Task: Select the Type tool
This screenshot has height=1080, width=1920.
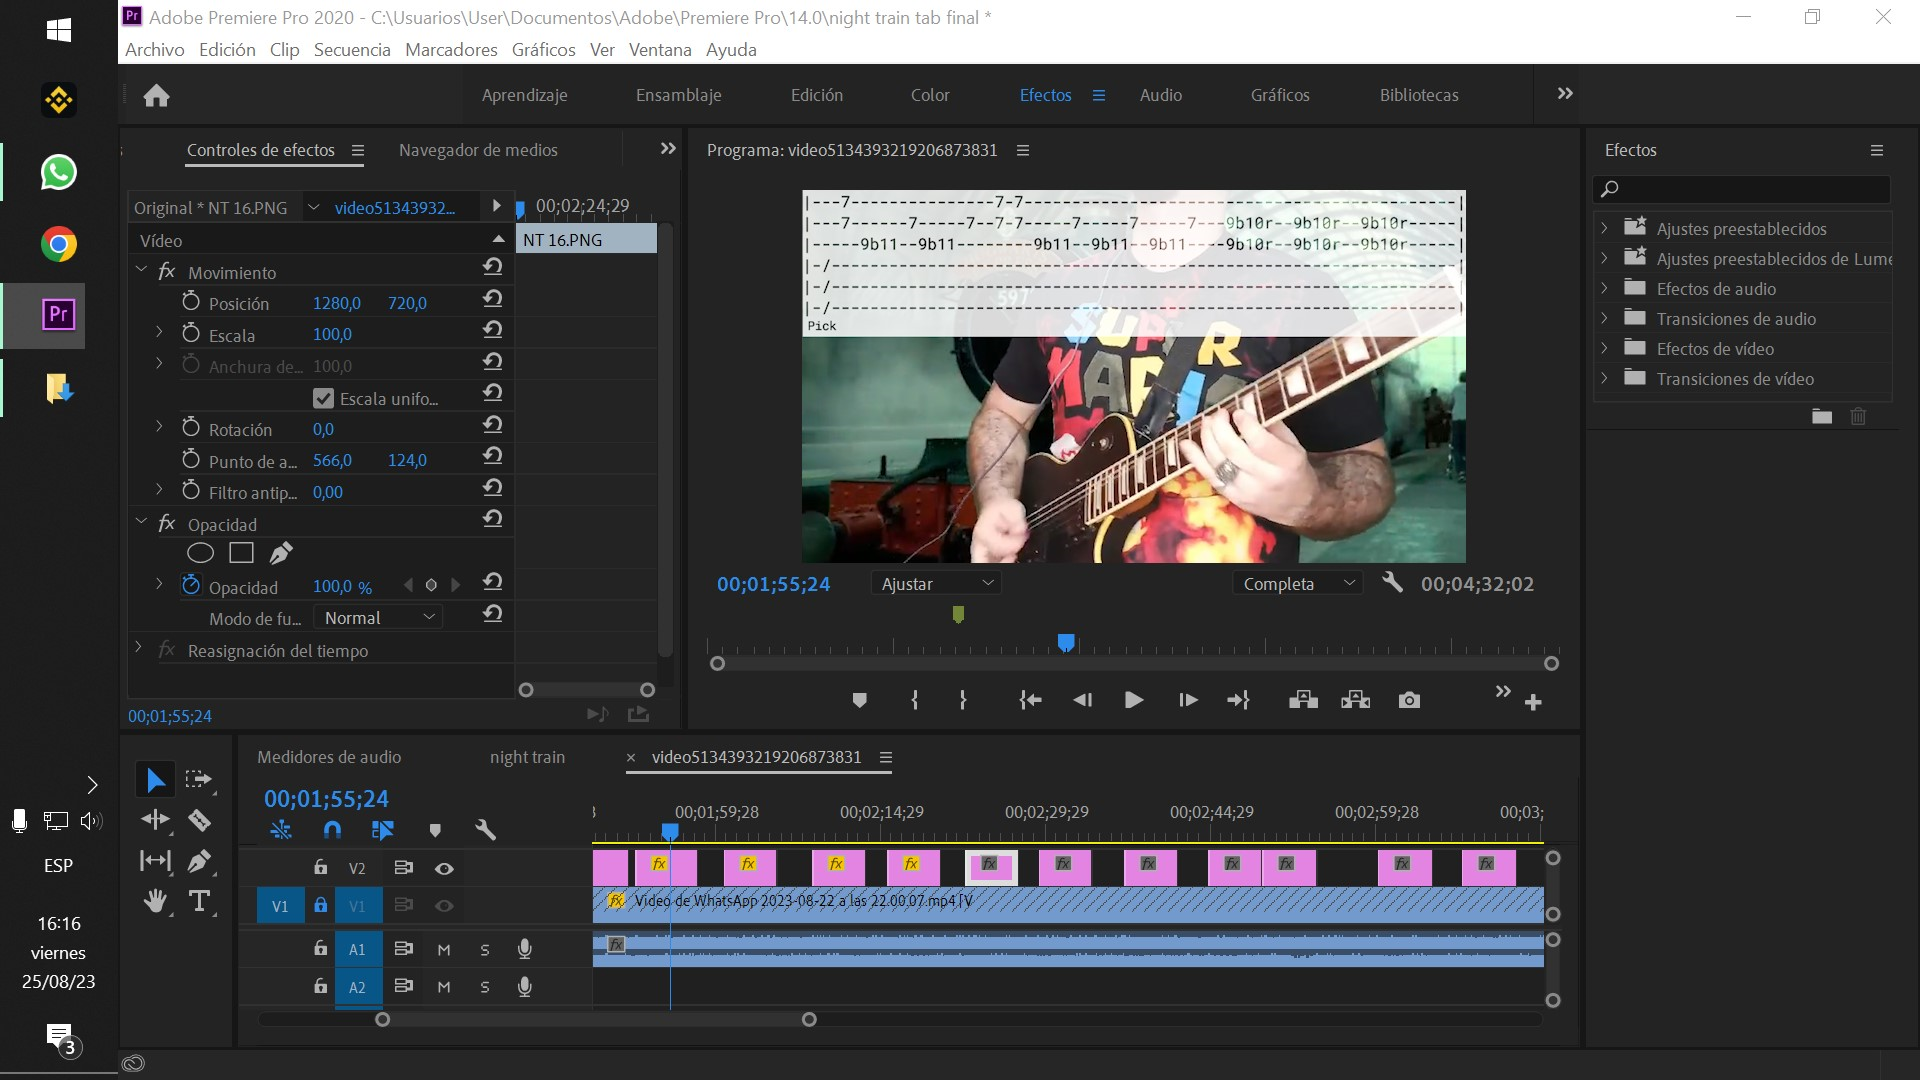Action: (x=199, y=901)
